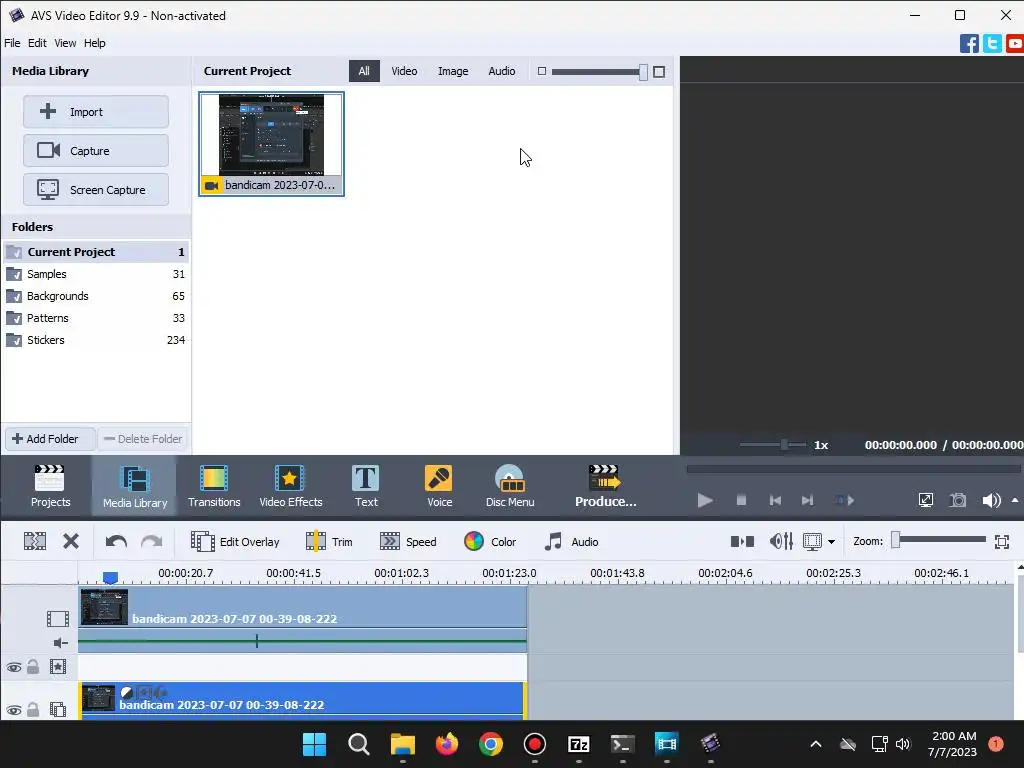
Task: Click the Screen Capture button
Action: click(96, 190)
